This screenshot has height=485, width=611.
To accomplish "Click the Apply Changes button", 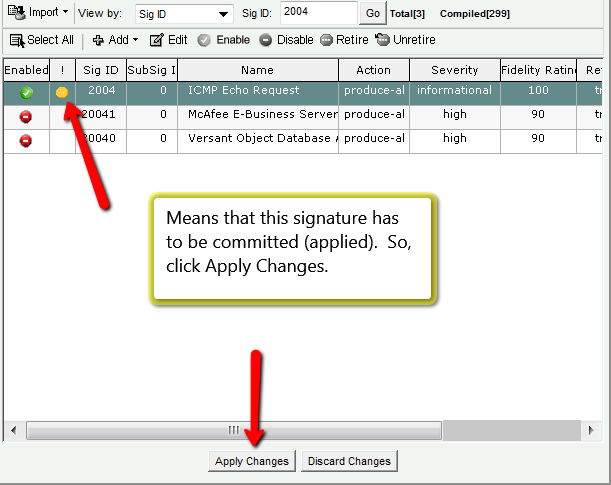I will point(252,461).
